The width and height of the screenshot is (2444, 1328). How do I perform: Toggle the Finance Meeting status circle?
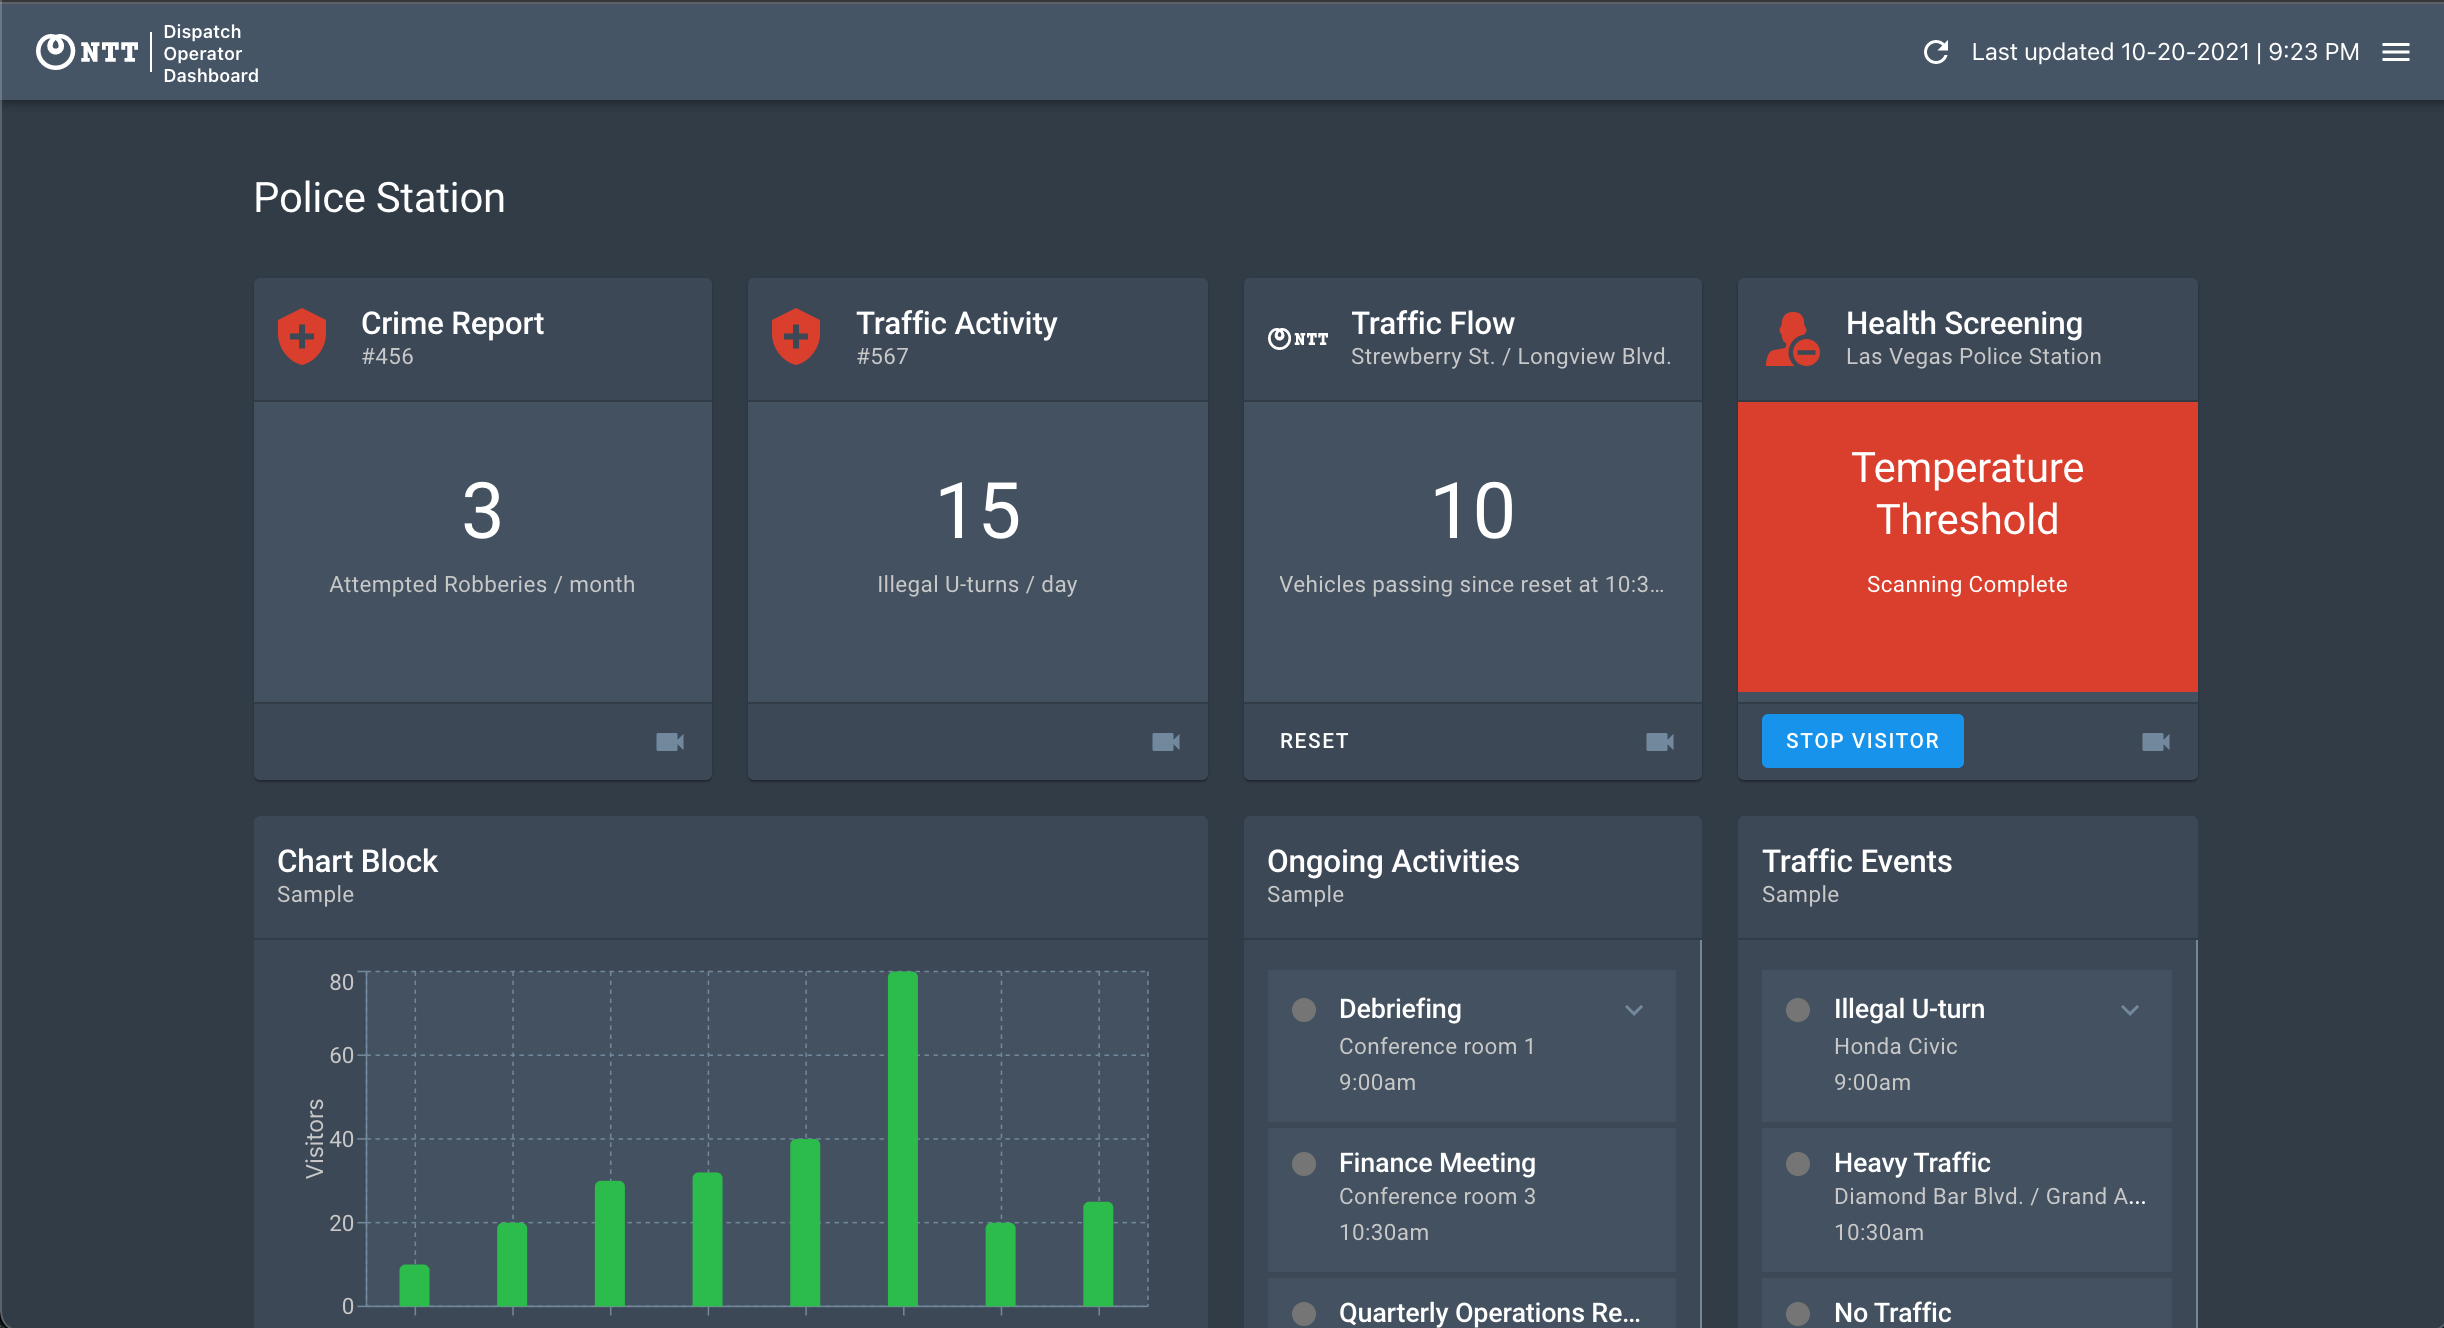pos(1304,1164)
